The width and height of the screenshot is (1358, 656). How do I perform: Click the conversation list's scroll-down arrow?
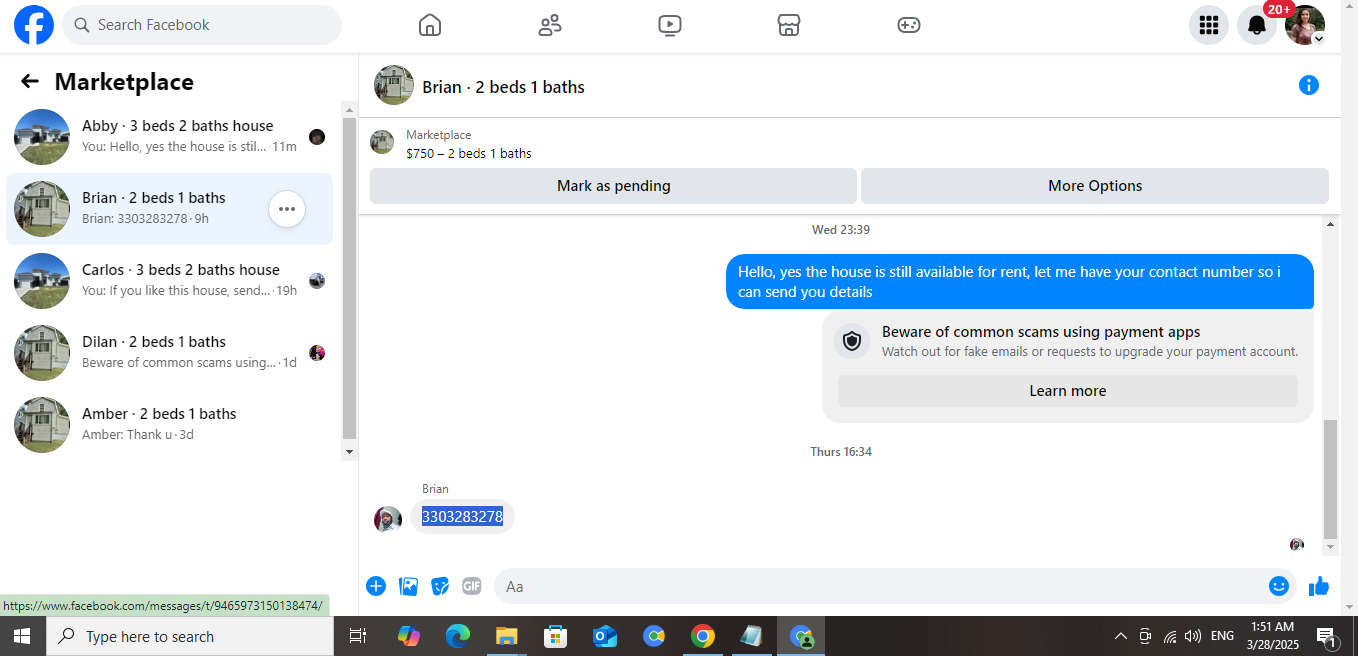coord(349,452)
